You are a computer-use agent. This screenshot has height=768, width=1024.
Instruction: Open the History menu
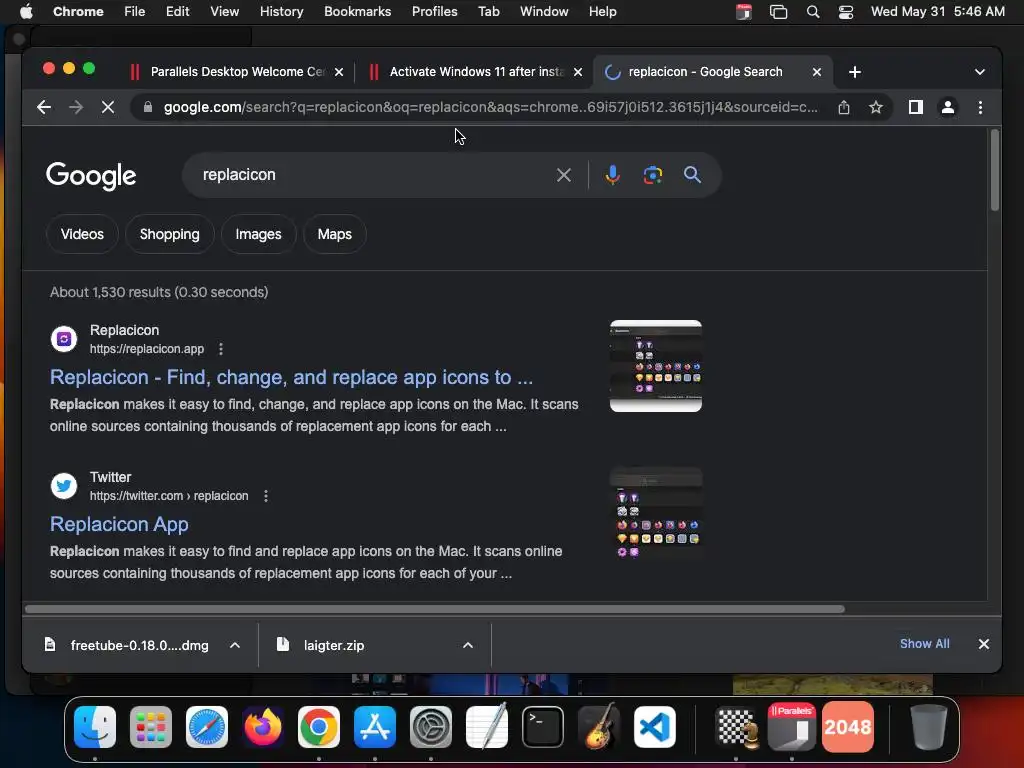pyautogui.click(x=281, y=12)
